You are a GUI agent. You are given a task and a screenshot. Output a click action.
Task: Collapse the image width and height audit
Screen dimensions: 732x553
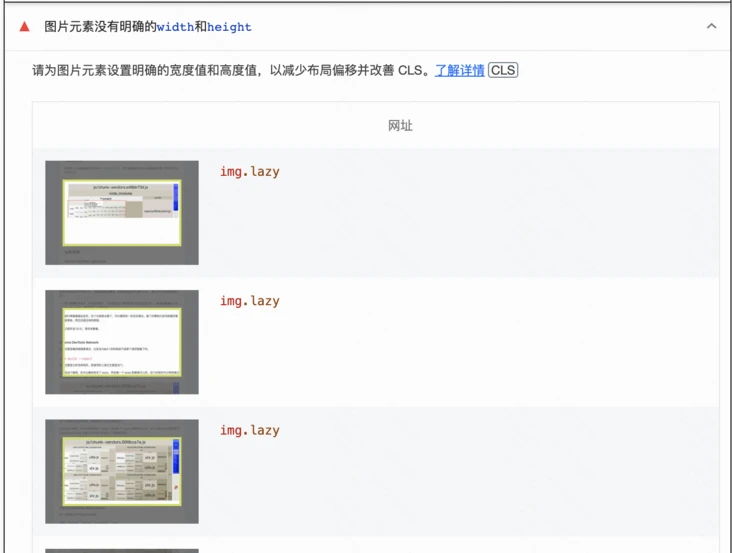(x=711, y=27)
